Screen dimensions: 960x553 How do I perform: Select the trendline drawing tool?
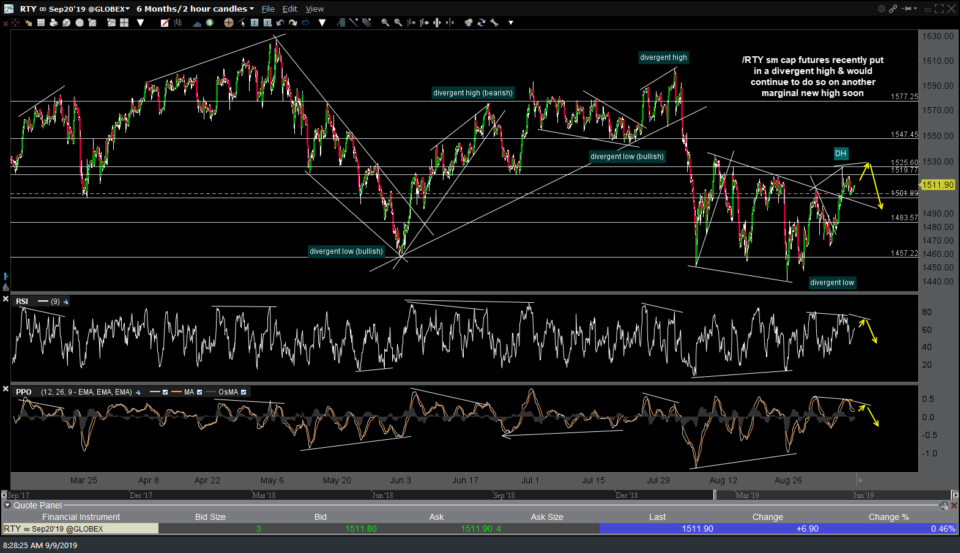tap(354, 23)
